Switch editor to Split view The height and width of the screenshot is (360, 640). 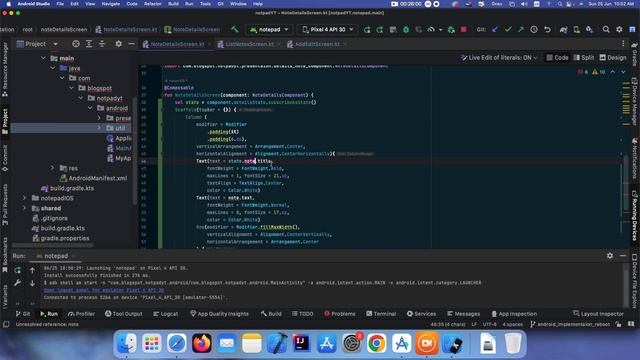(584, 58)
